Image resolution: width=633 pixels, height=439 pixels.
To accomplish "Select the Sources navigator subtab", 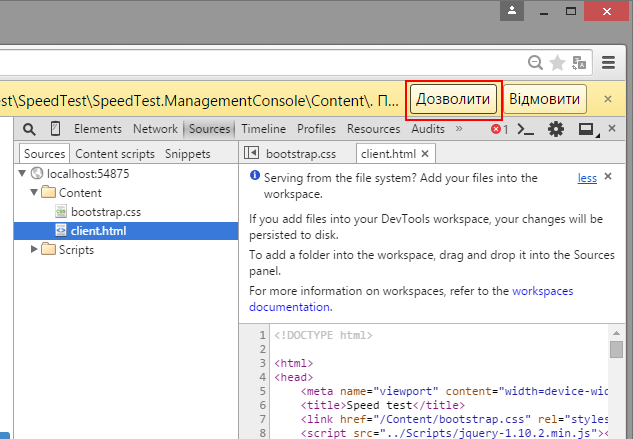I will coord(44,153).
